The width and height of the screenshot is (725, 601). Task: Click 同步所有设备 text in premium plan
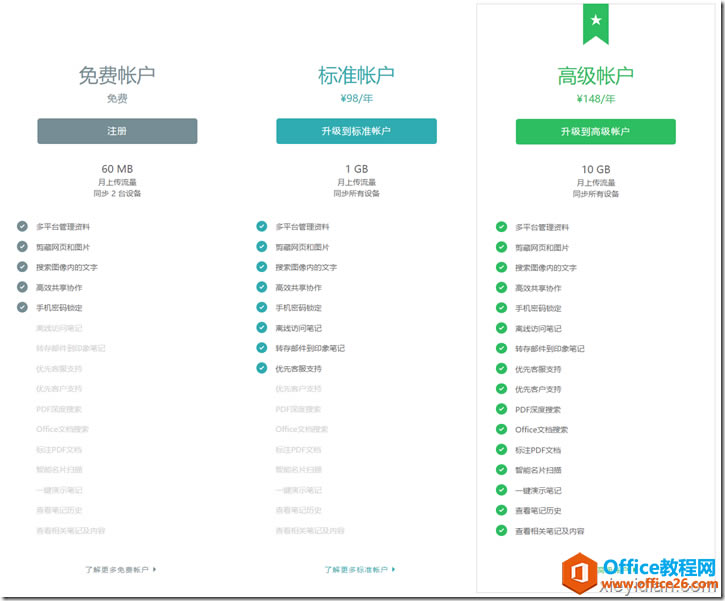[596, 194]
